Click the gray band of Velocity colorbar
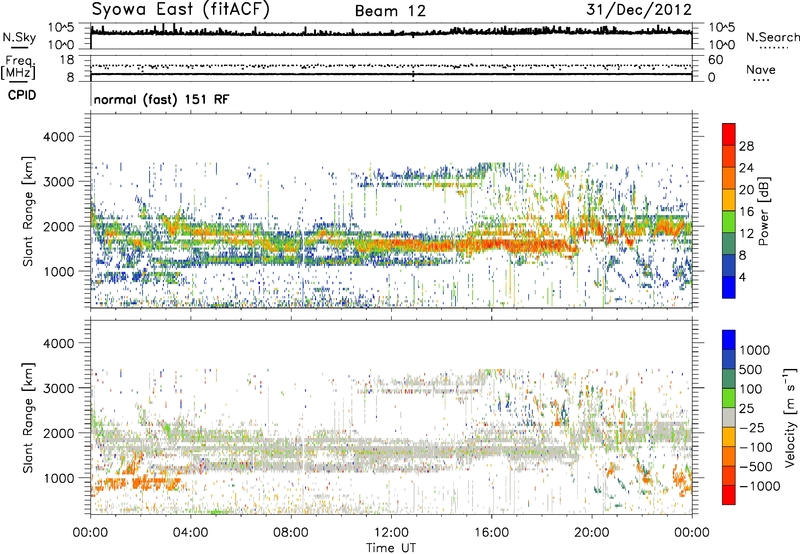The width and height of the screenshot is (800, 554). 729,417
